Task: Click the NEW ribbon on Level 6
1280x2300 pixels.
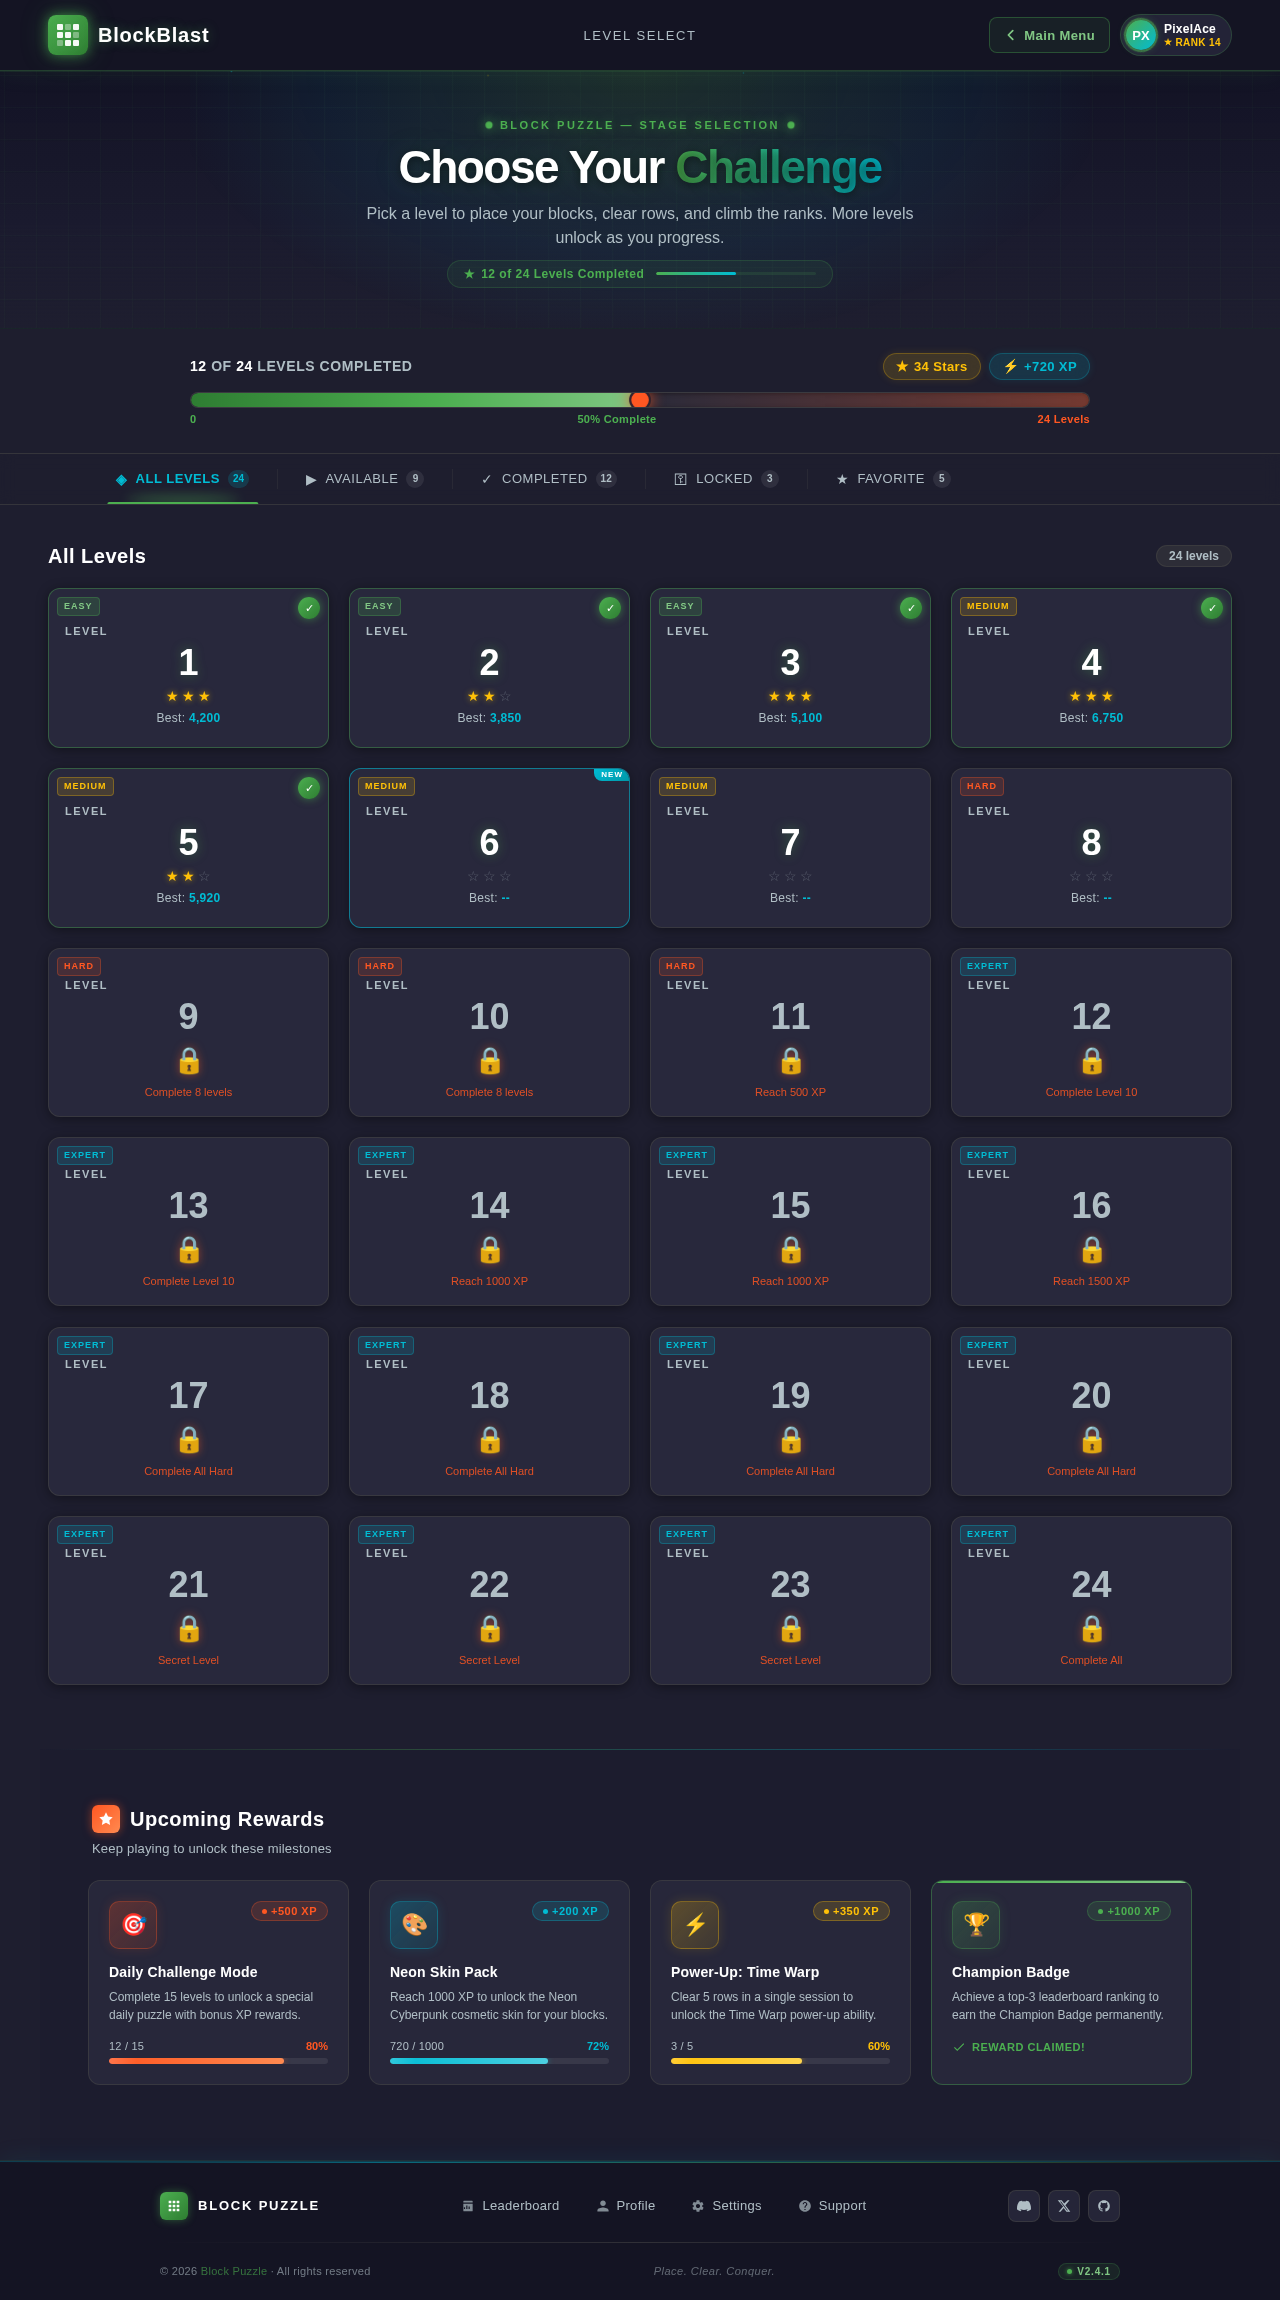Action: [x=611, y=775]
